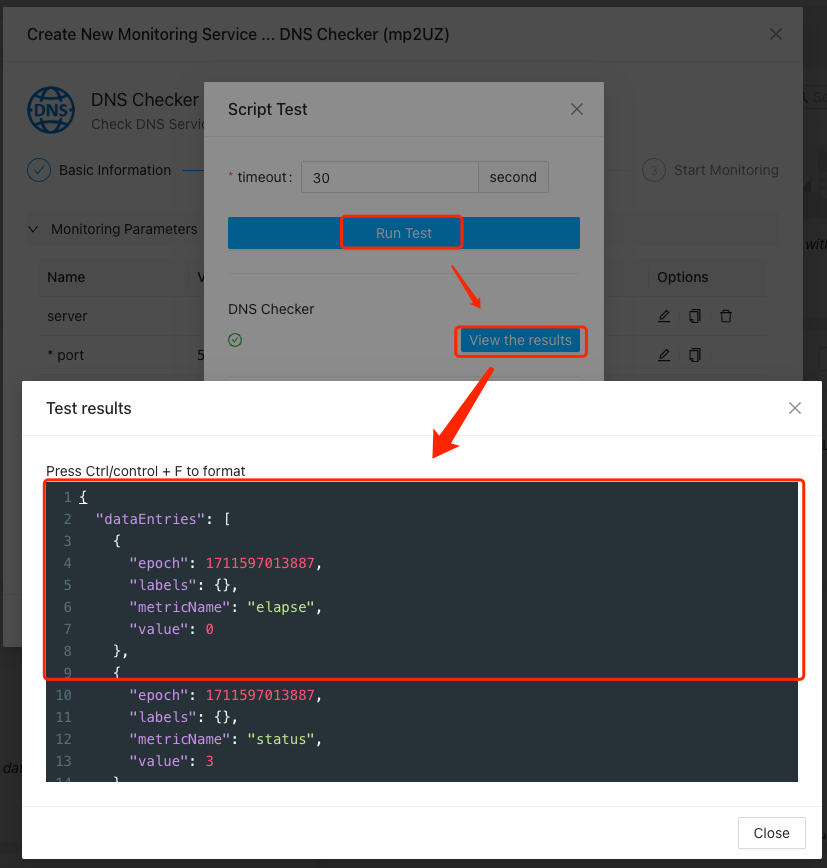The image size is (827, 868).
Task: Close the Create New Monitoring Service window
Action: point(776,34)
